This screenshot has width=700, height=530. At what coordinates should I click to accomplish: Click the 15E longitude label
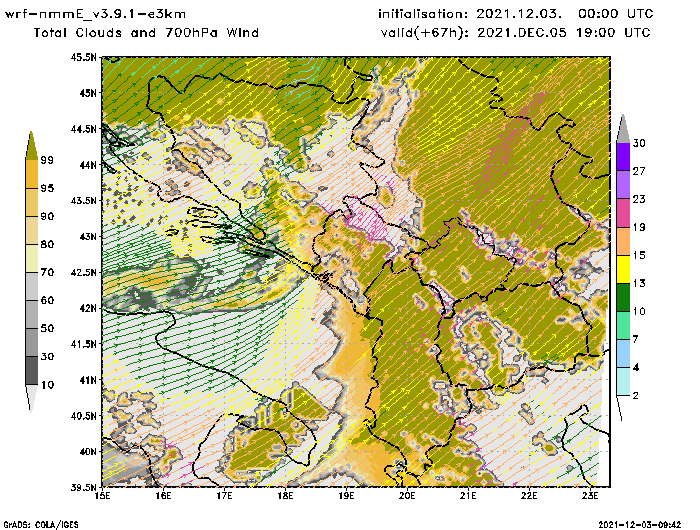click(x=103, y=496)
